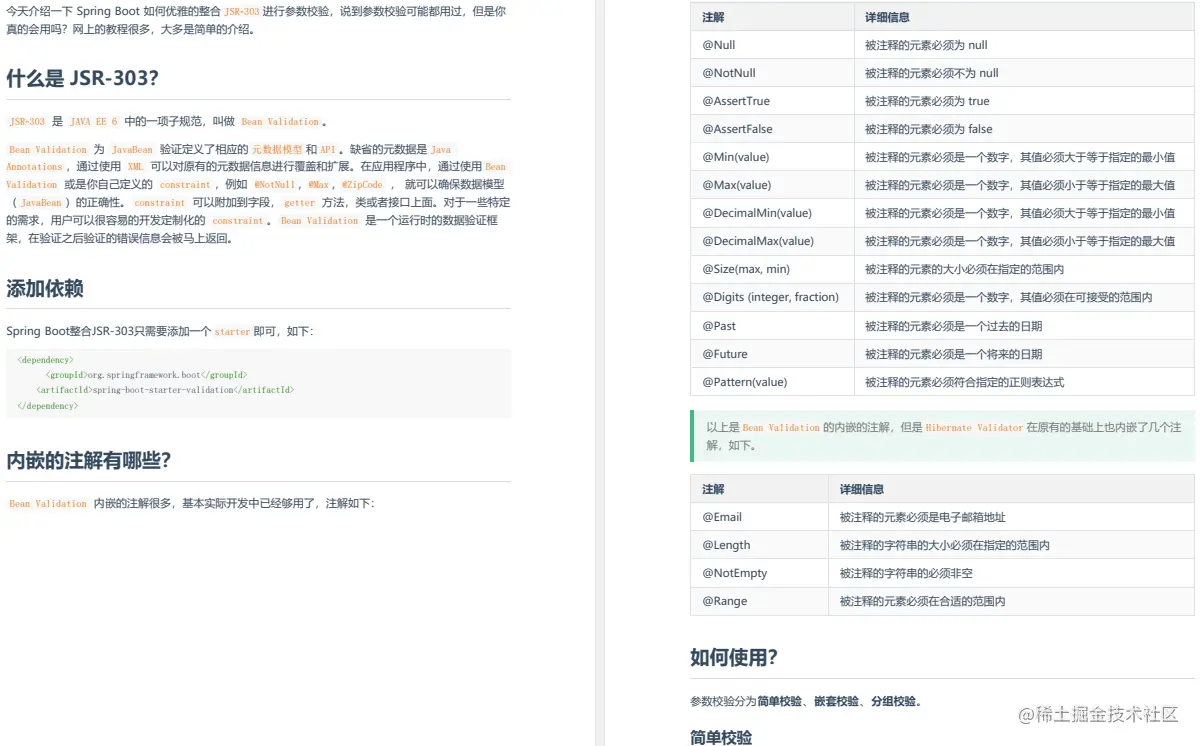This screenshot has width=1200, height=746.
Task: Click description 被注释的元素必须为 true
Action: 927,101
